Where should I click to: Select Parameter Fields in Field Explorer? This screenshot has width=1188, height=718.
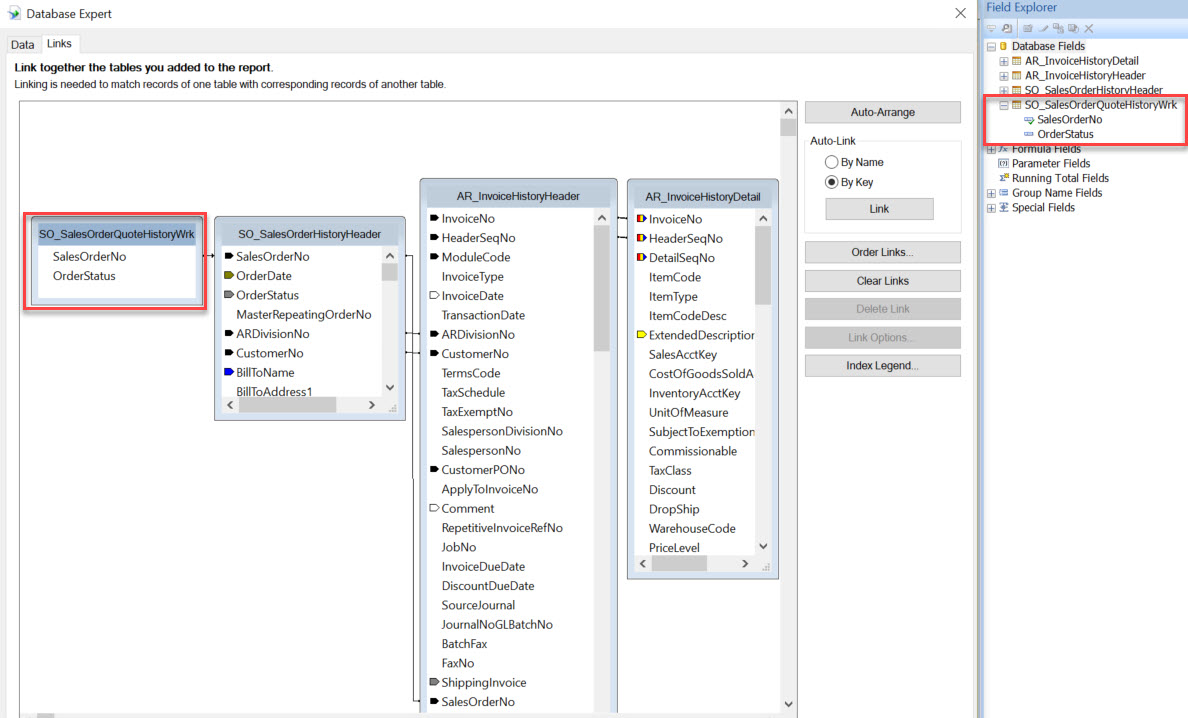1051,164
